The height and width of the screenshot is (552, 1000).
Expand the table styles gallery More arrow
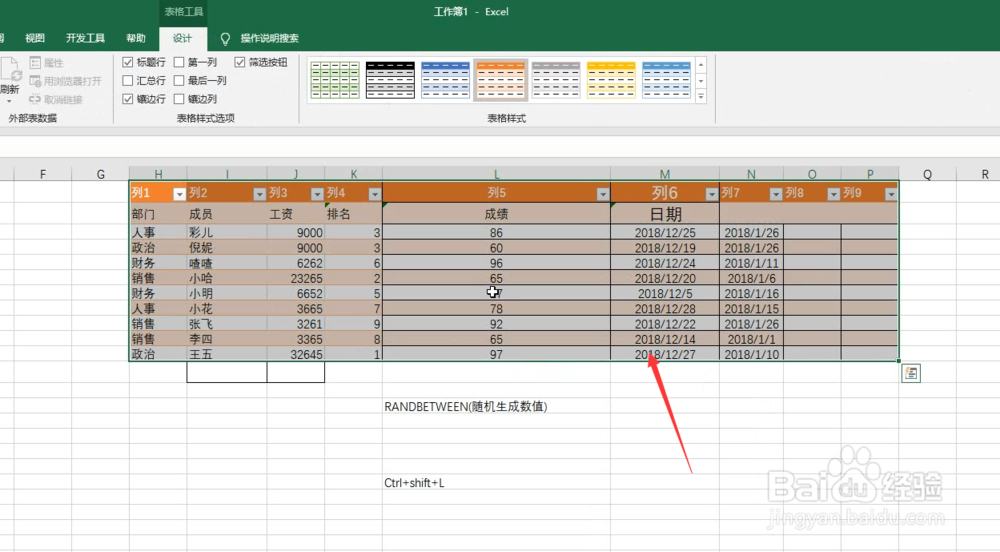tap(701, 97)
